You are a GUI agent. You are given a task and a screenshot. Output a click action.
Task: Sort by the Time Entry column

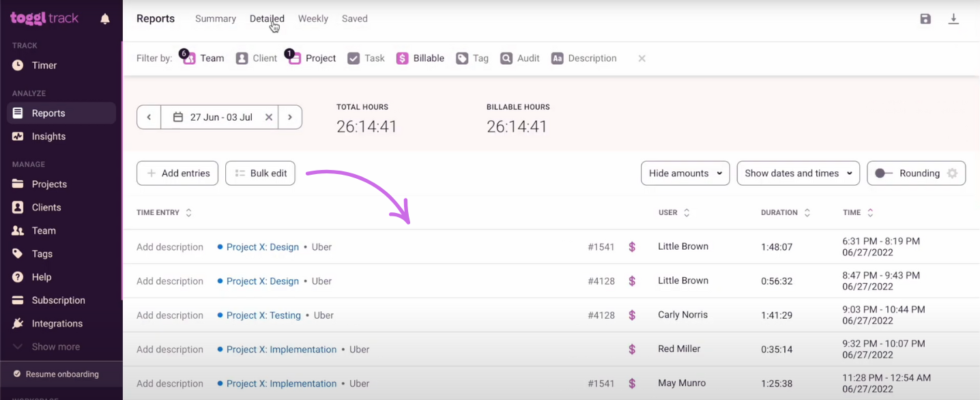click(164, 212)
